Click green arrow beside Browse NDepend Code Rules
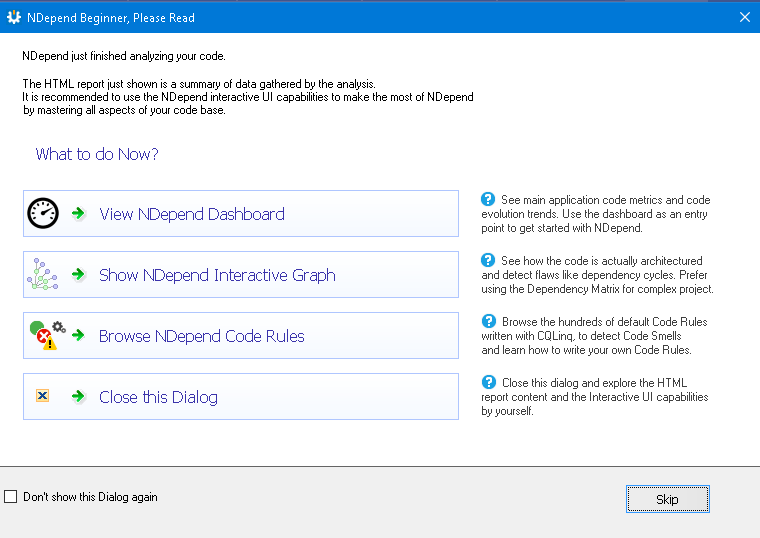 tap(79, 335)
